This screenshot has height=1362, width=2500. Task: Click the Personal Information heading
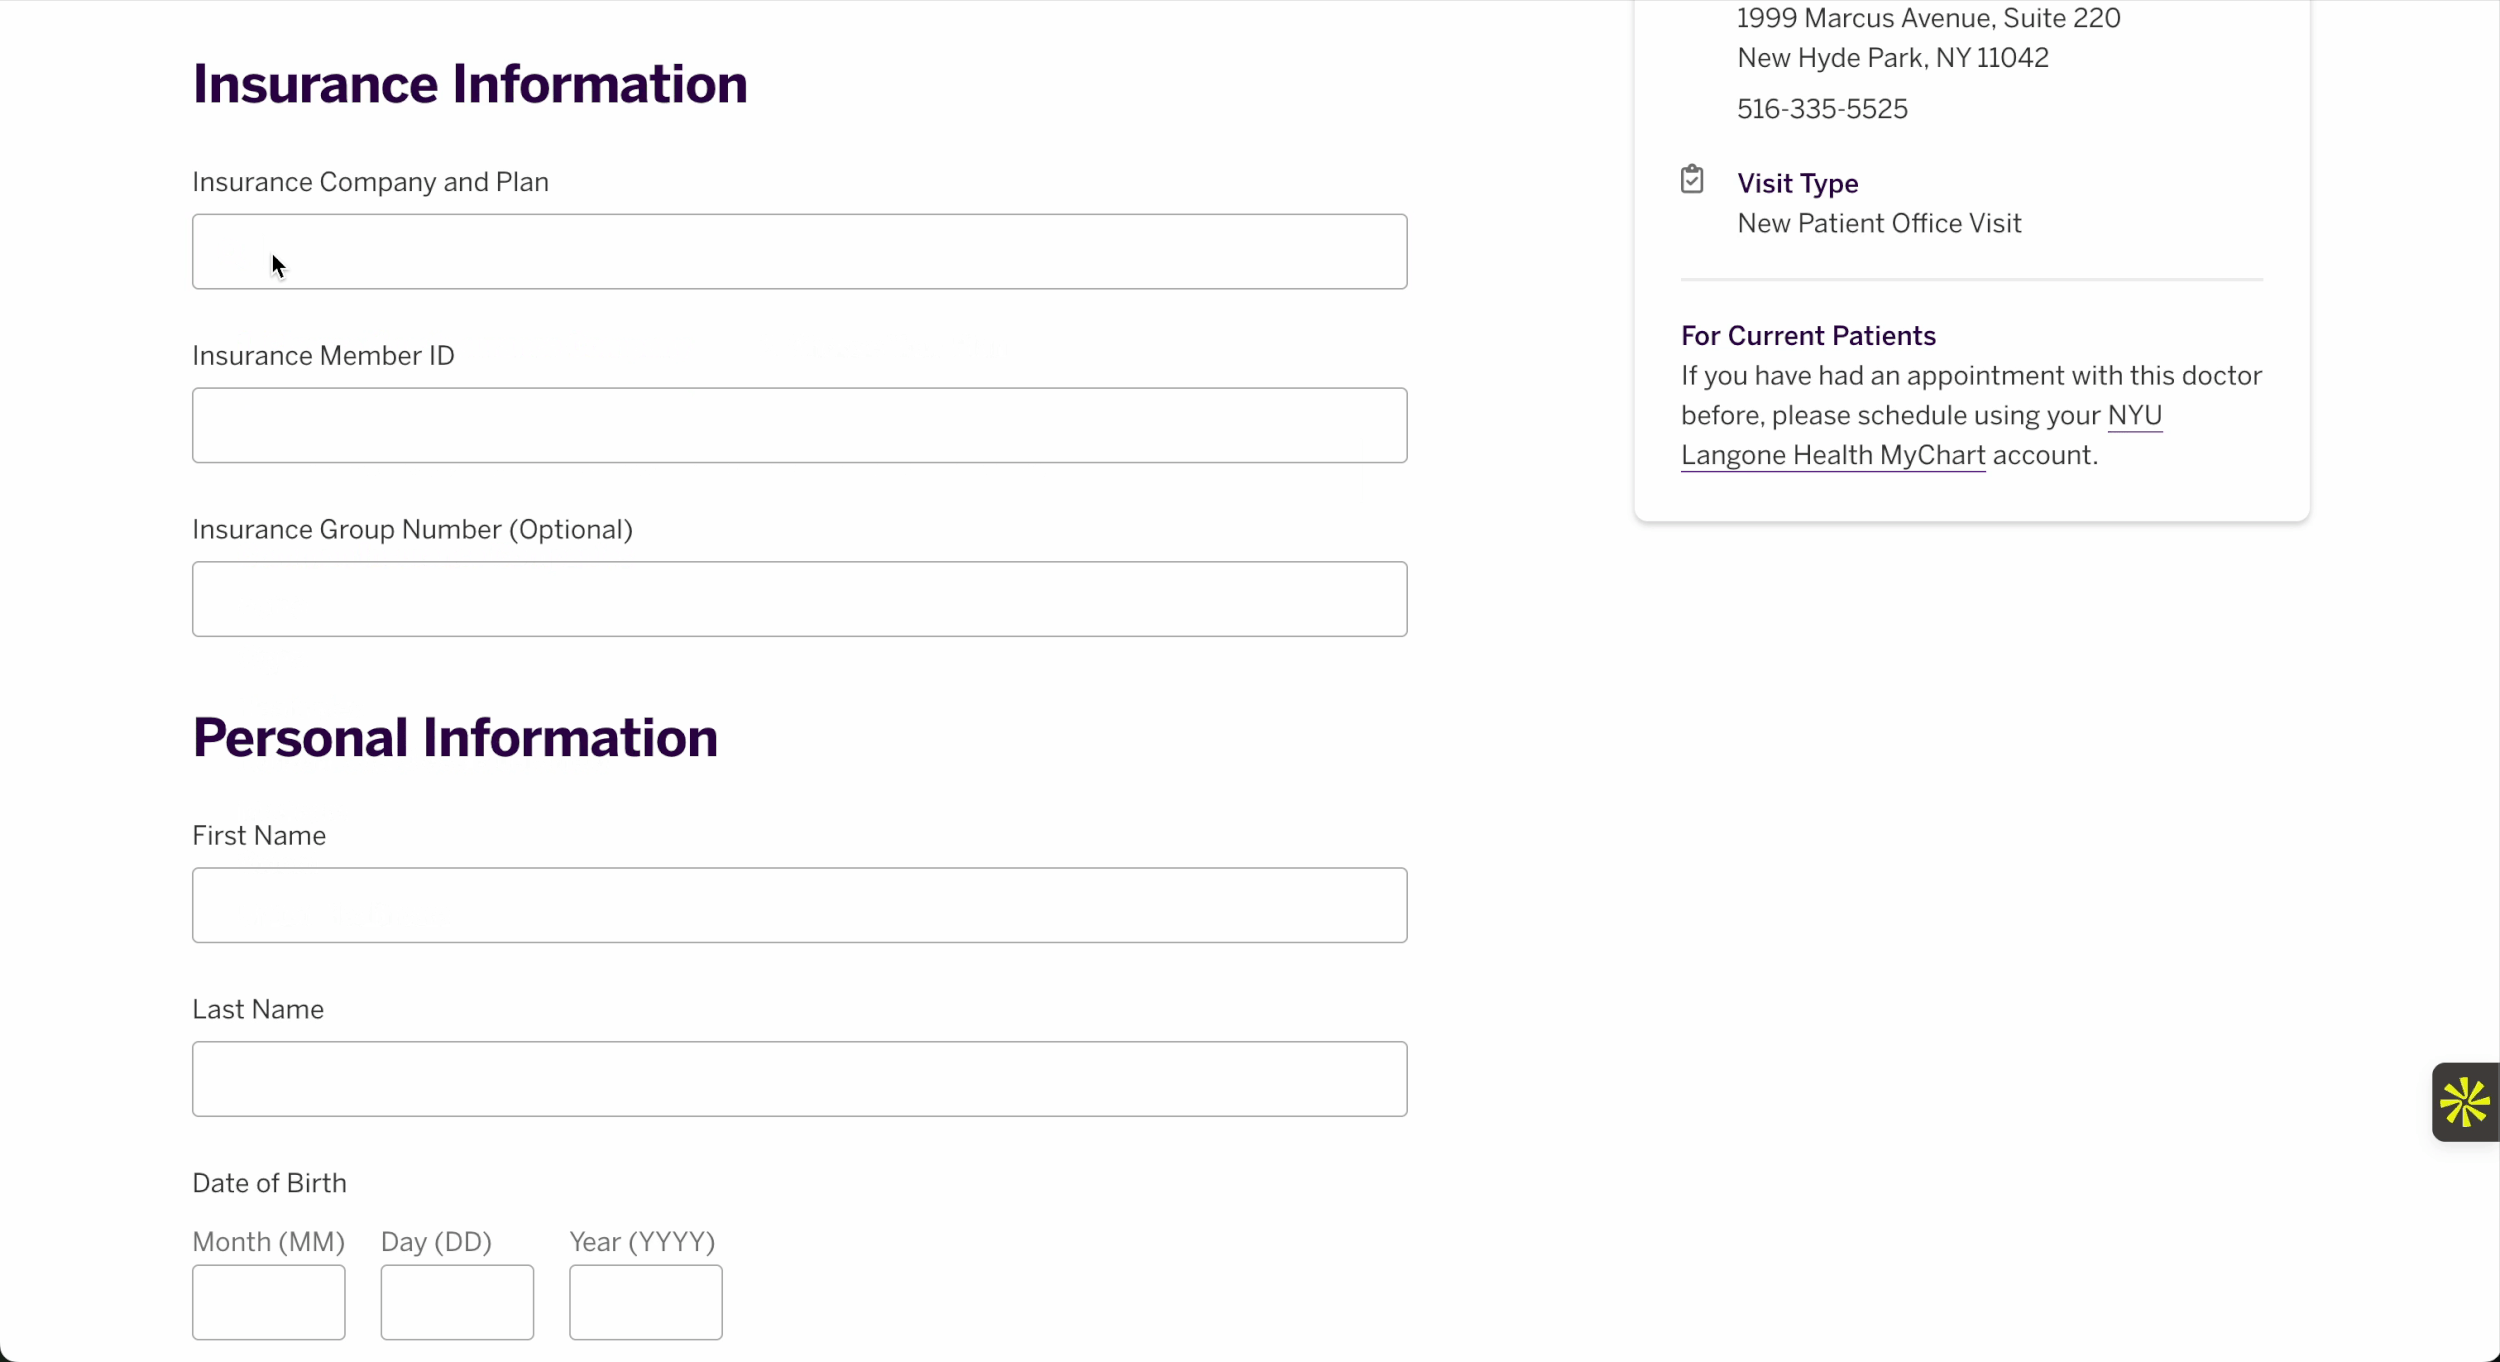pos(454,738)
